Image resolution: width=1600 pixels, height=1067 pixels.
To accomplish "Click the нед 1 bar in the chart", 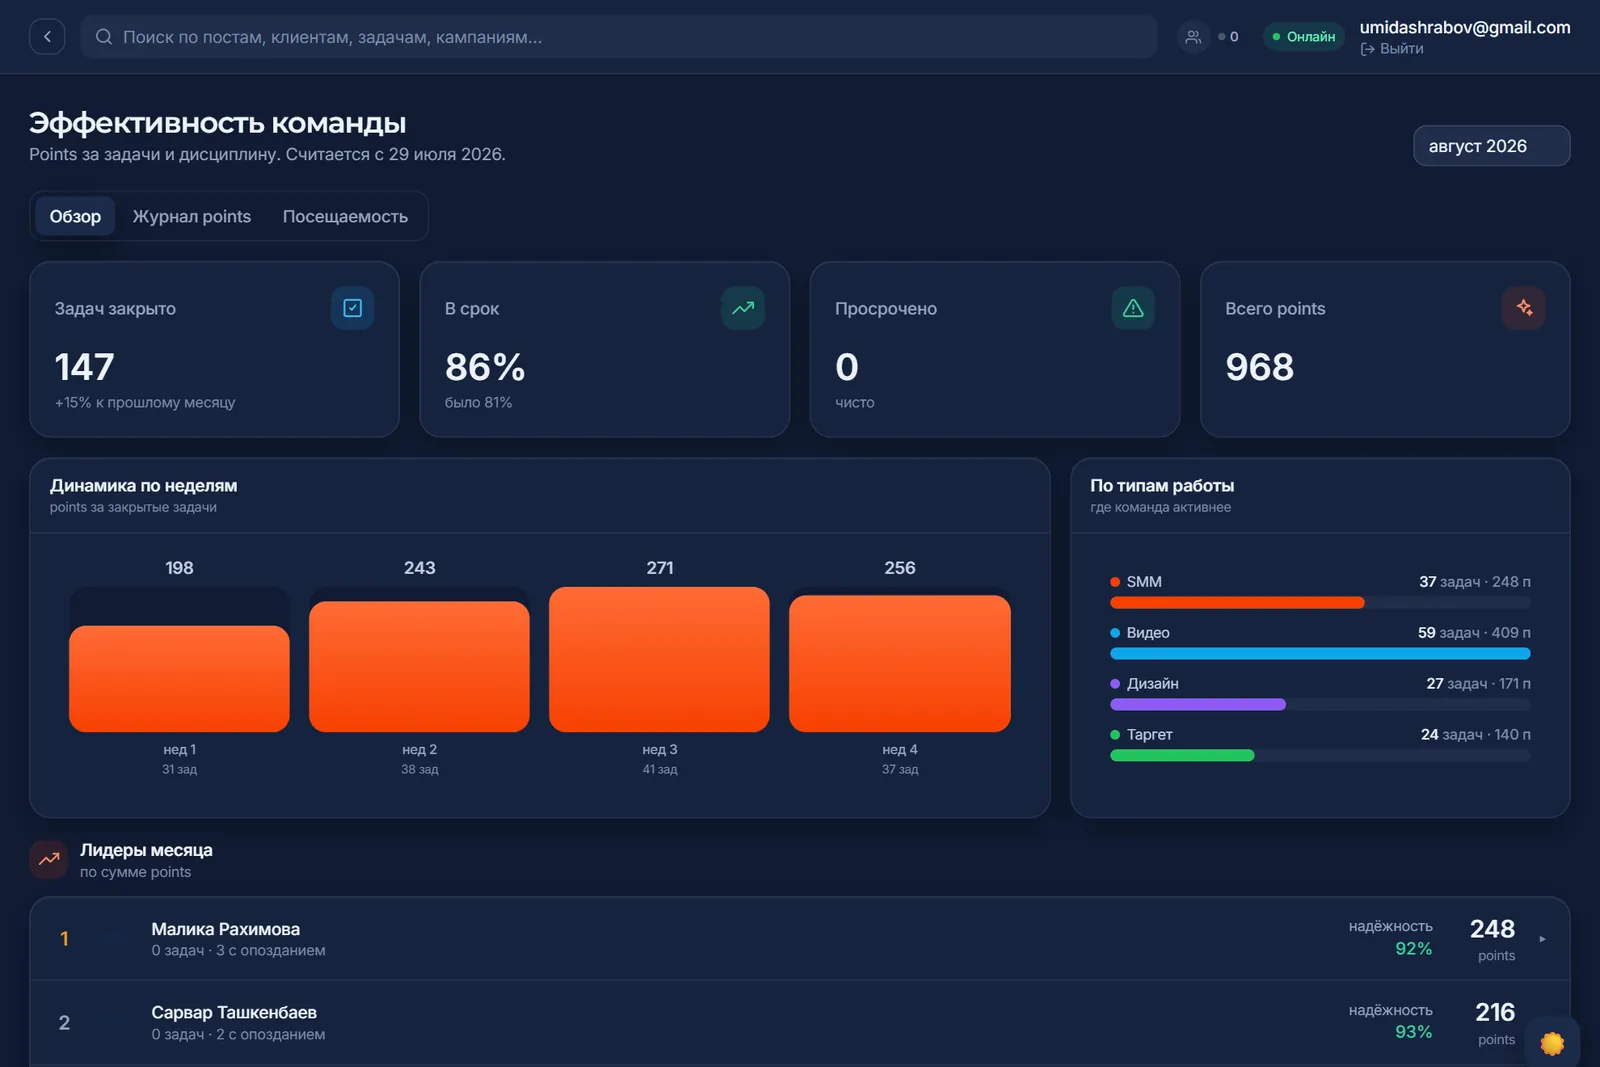I will tap(179, 679).
